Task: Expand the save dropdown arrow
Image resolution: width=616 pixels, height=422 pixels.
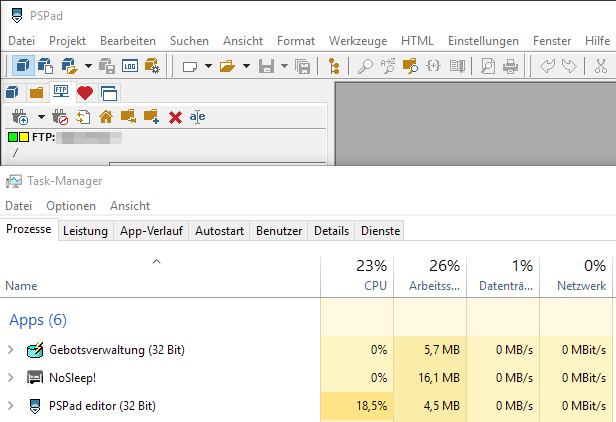Action: tap(284, 66)
